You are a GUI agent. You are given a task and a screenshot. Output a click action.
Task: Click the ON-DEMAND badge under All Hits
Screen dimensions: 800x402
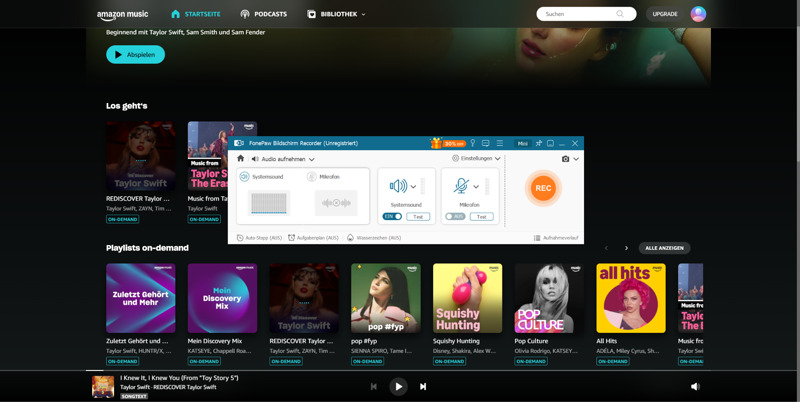pos(612,361)
